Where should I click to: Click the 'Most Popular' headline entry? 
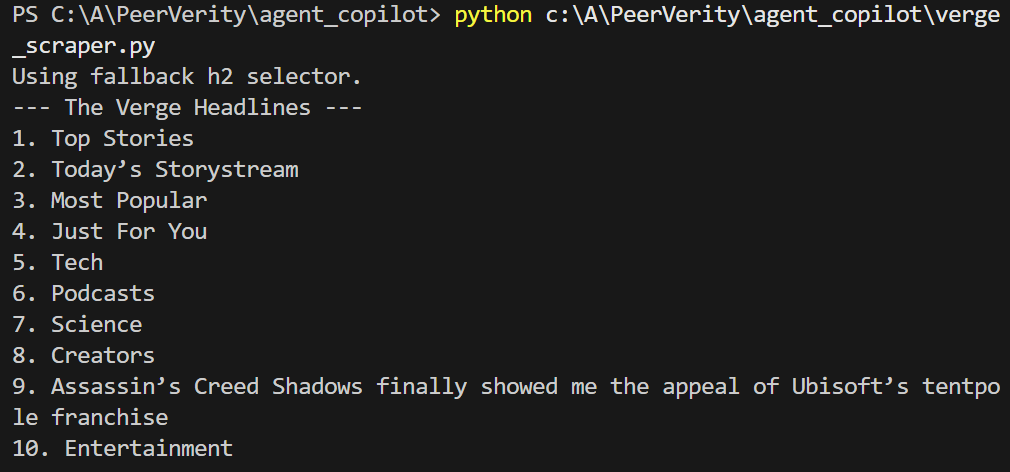(x=110, y=200)
